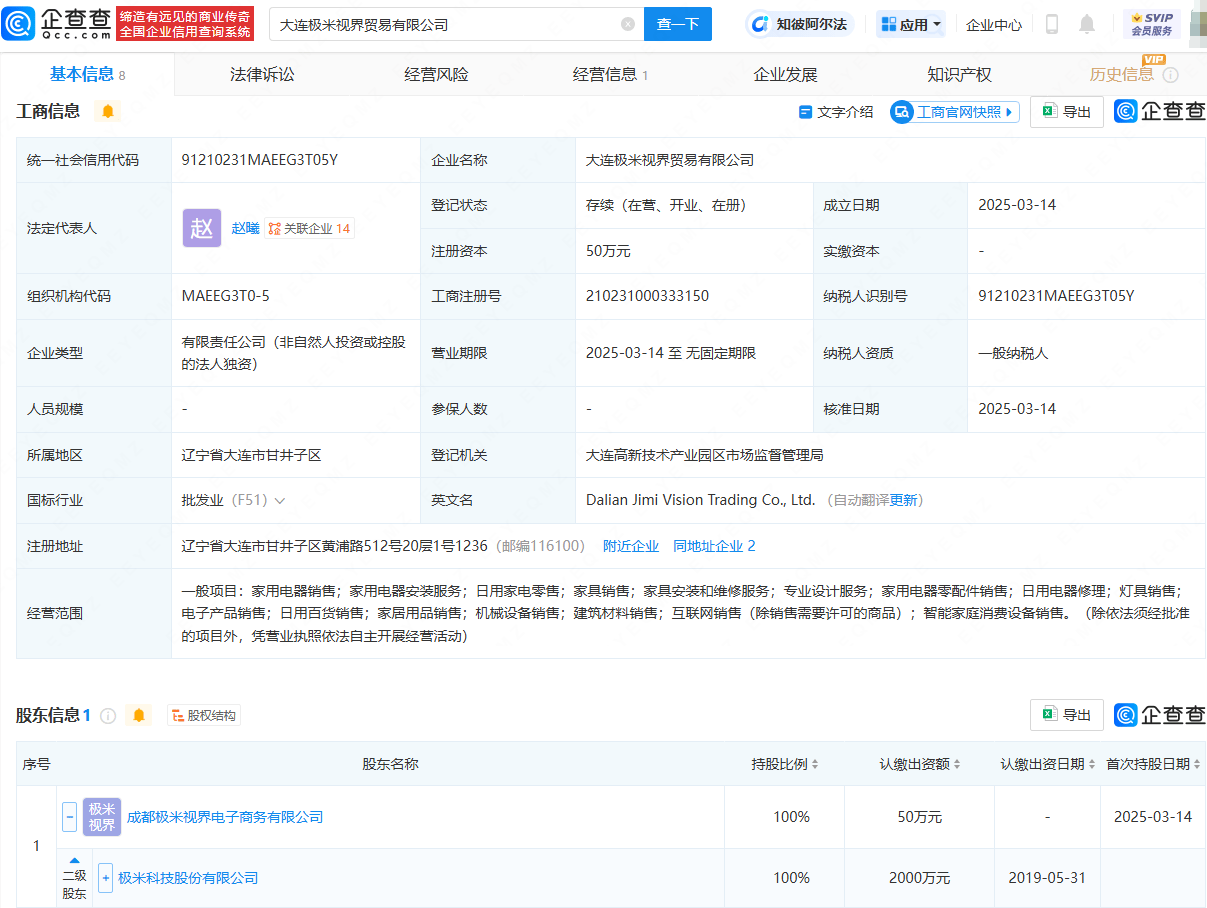Expand the 批发业 industry classification chevron
The image size is (1207, 908).
[x=279, y=500]
